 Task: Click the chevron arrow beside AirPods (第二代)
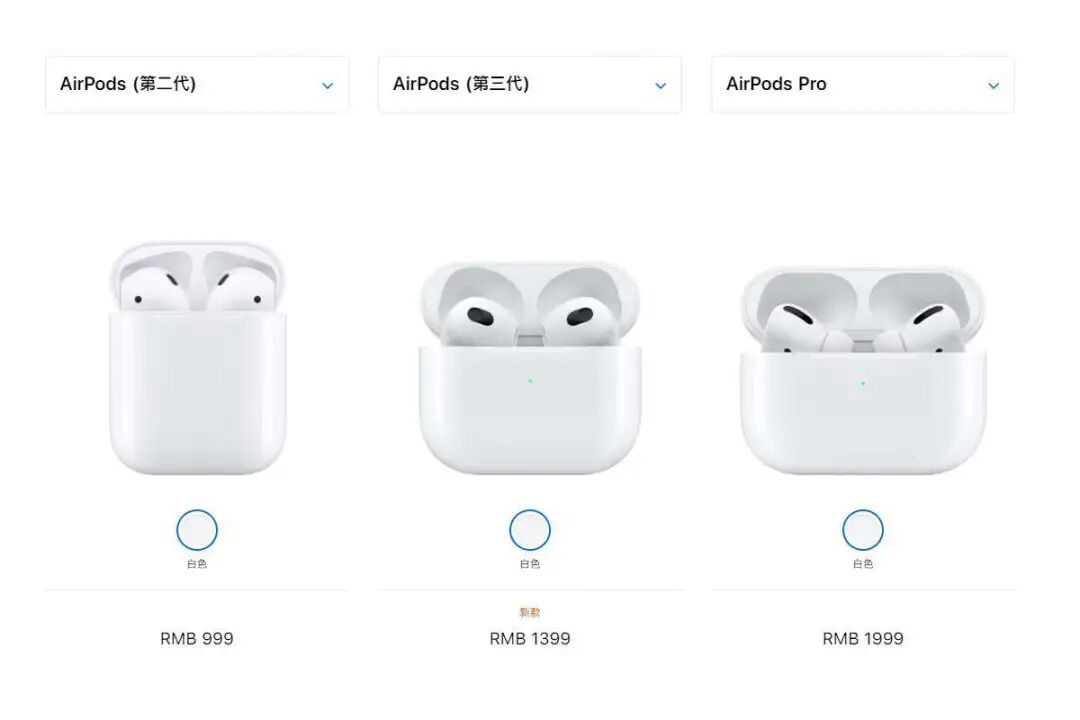[328, 86]
